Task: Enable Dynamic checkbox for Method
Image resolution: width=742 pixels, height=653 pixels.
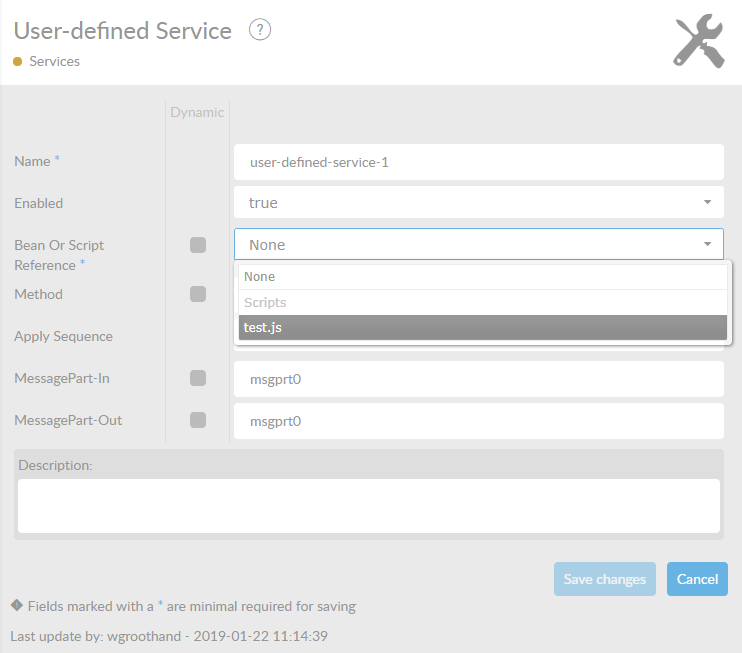Action: pos(198,294)
